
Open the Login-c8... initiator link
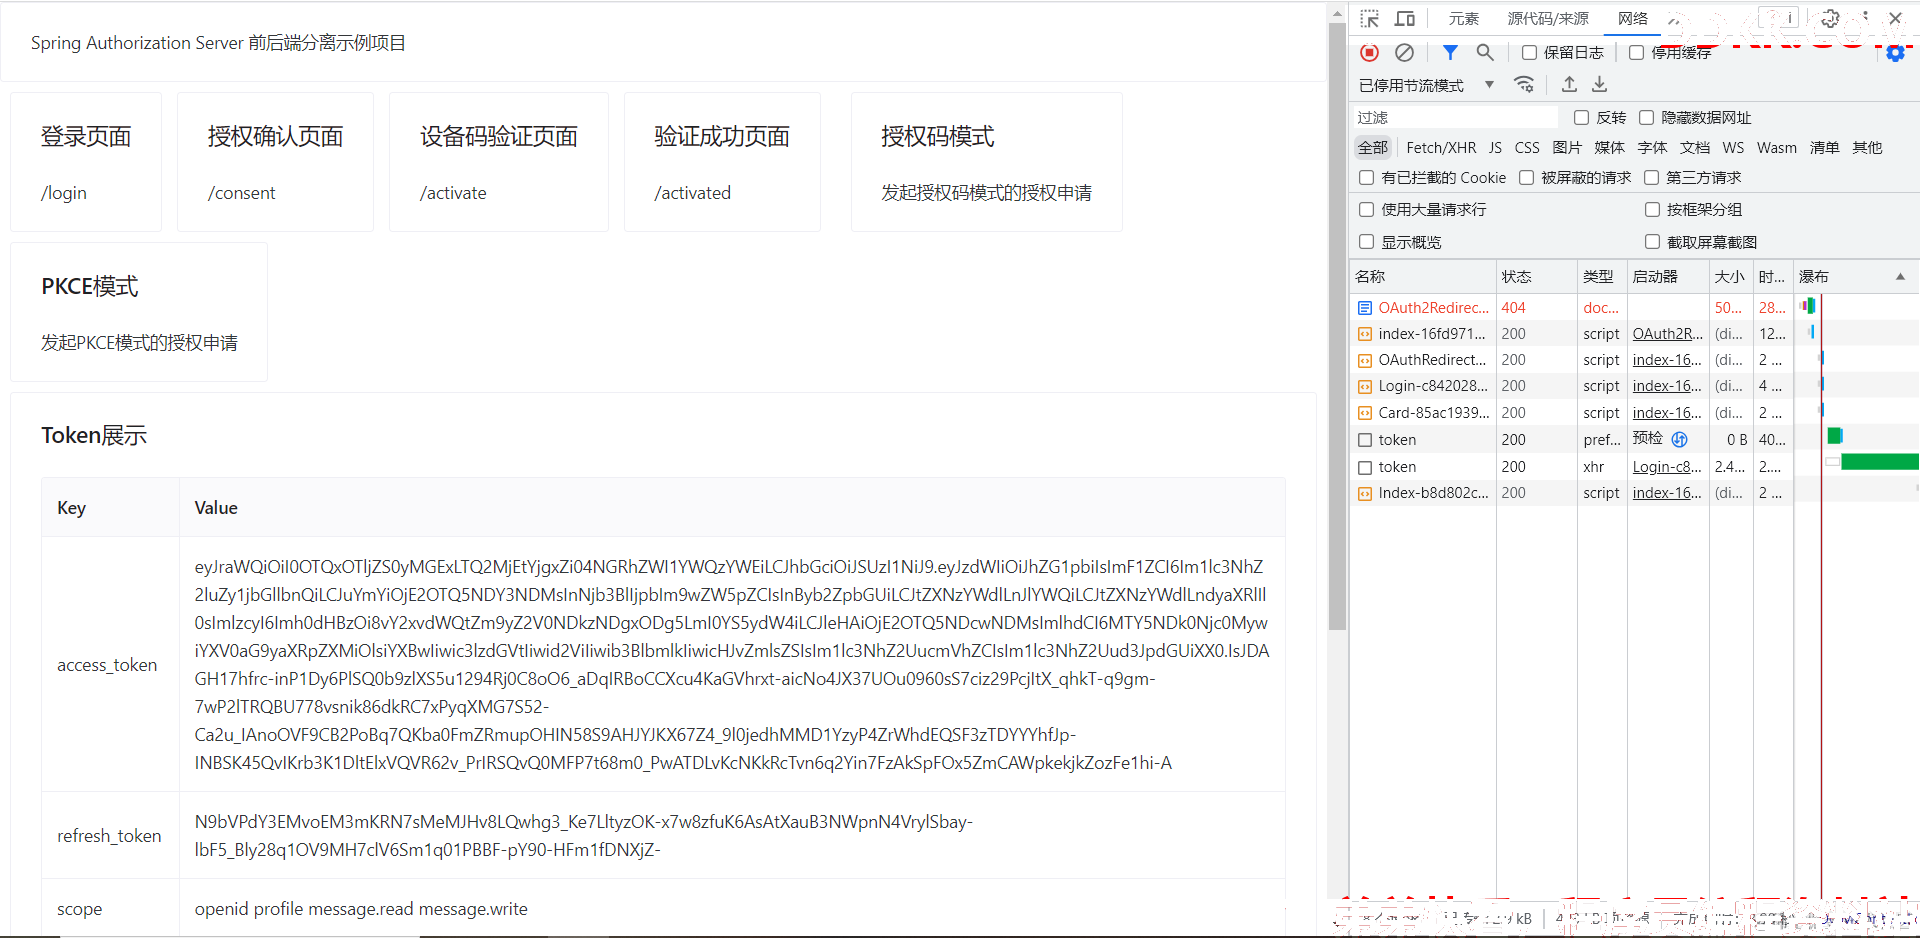(x=1666, y=467)
